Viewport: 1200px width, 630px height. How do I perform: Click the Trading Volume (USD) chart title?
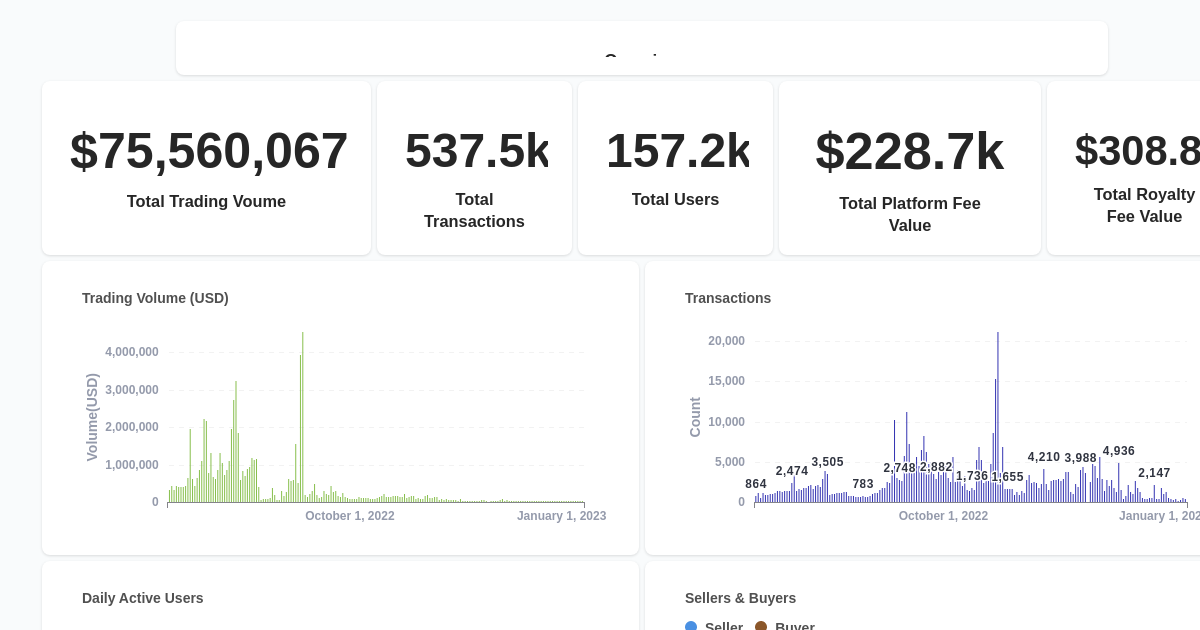click(x=155, y=298)
